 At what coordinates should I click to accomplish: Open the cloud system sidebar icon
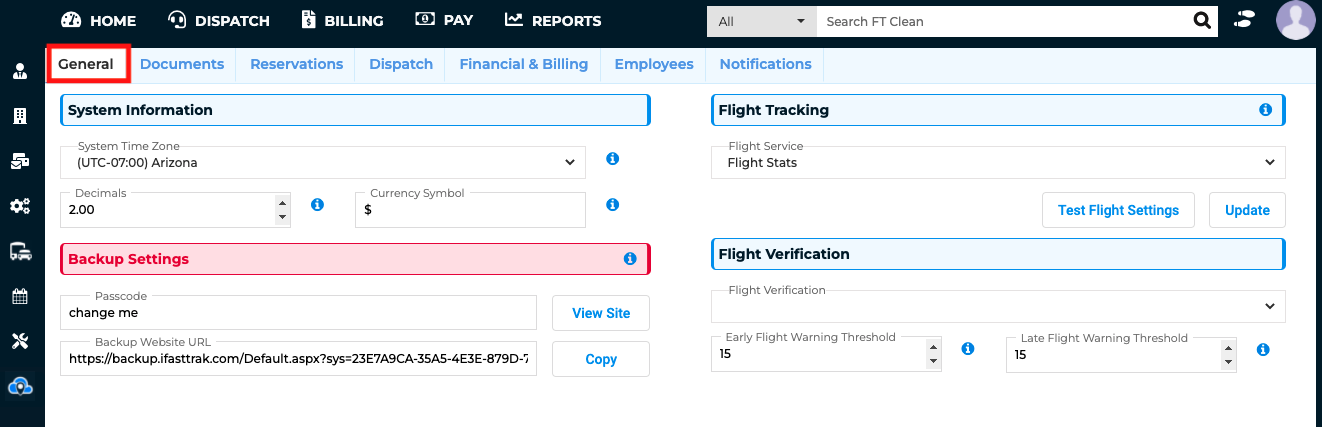(x=20, y=385)
